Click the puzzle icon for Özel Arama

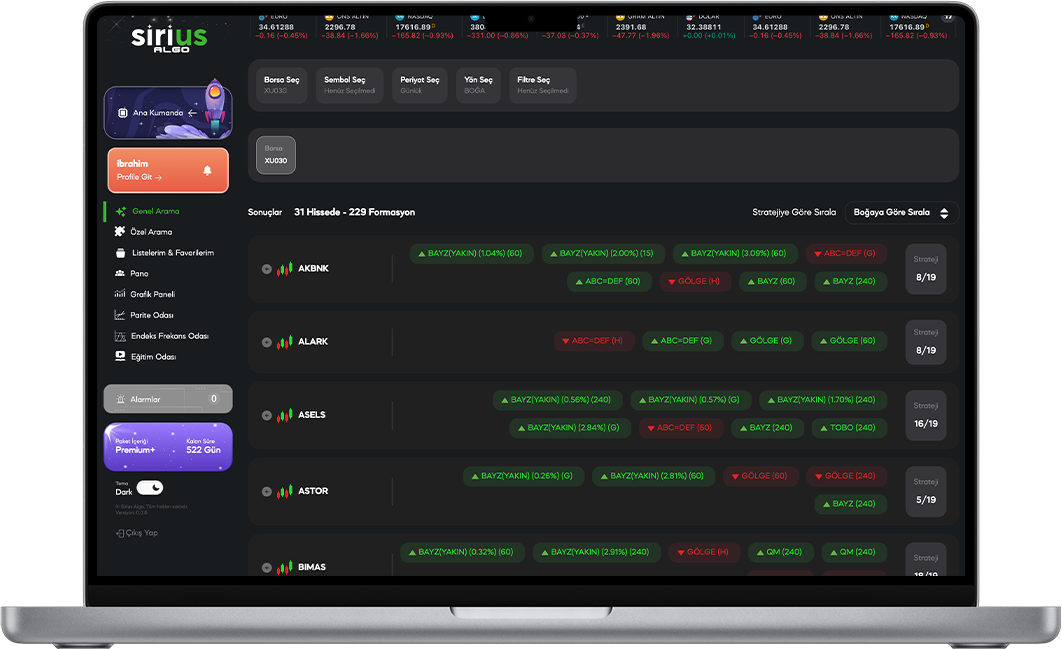coord(120,232)
